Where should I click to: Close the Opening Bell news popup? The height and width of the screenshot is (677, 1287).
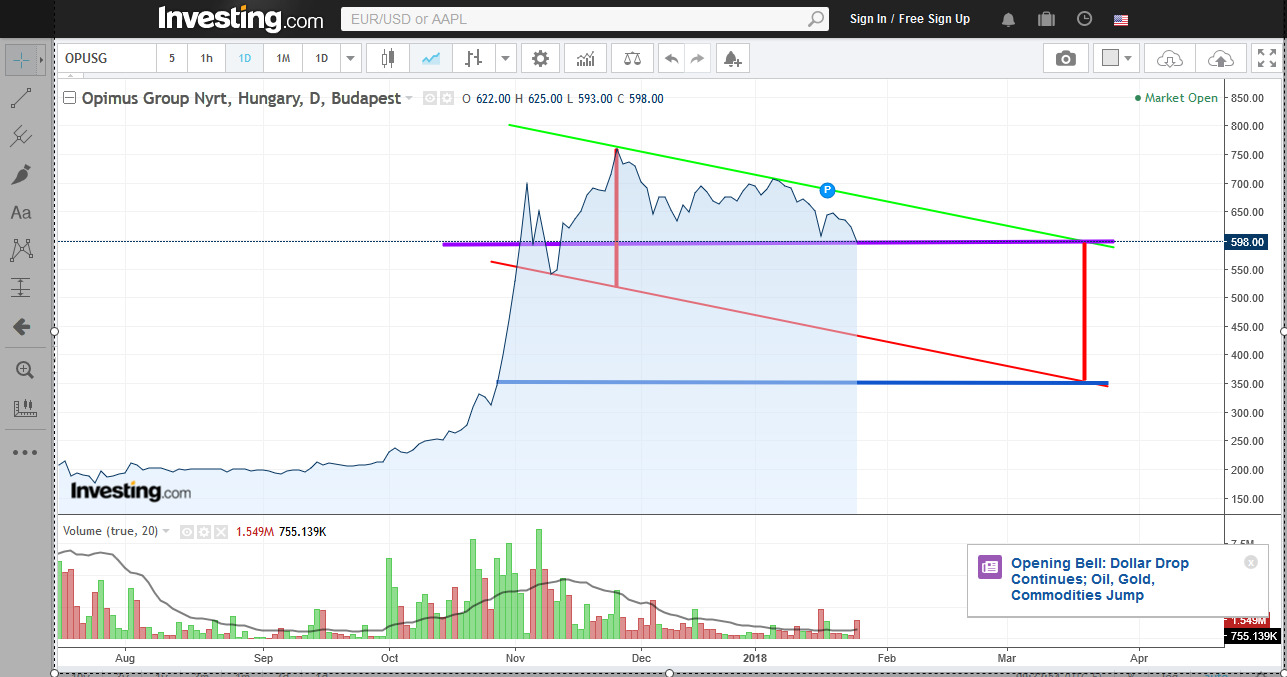pos(1250,562)
